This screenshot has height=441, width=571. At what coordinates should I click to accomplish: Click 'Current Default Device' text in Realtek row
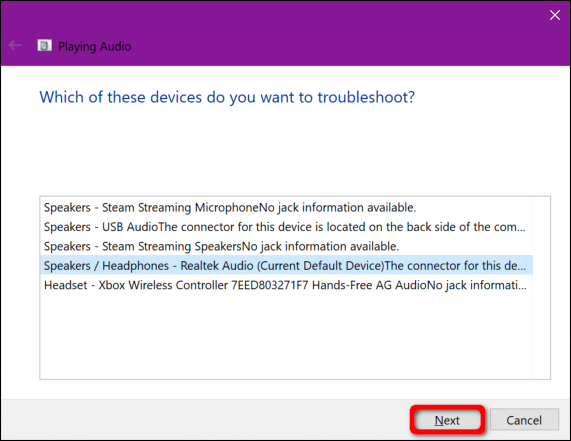coord(320,266)
